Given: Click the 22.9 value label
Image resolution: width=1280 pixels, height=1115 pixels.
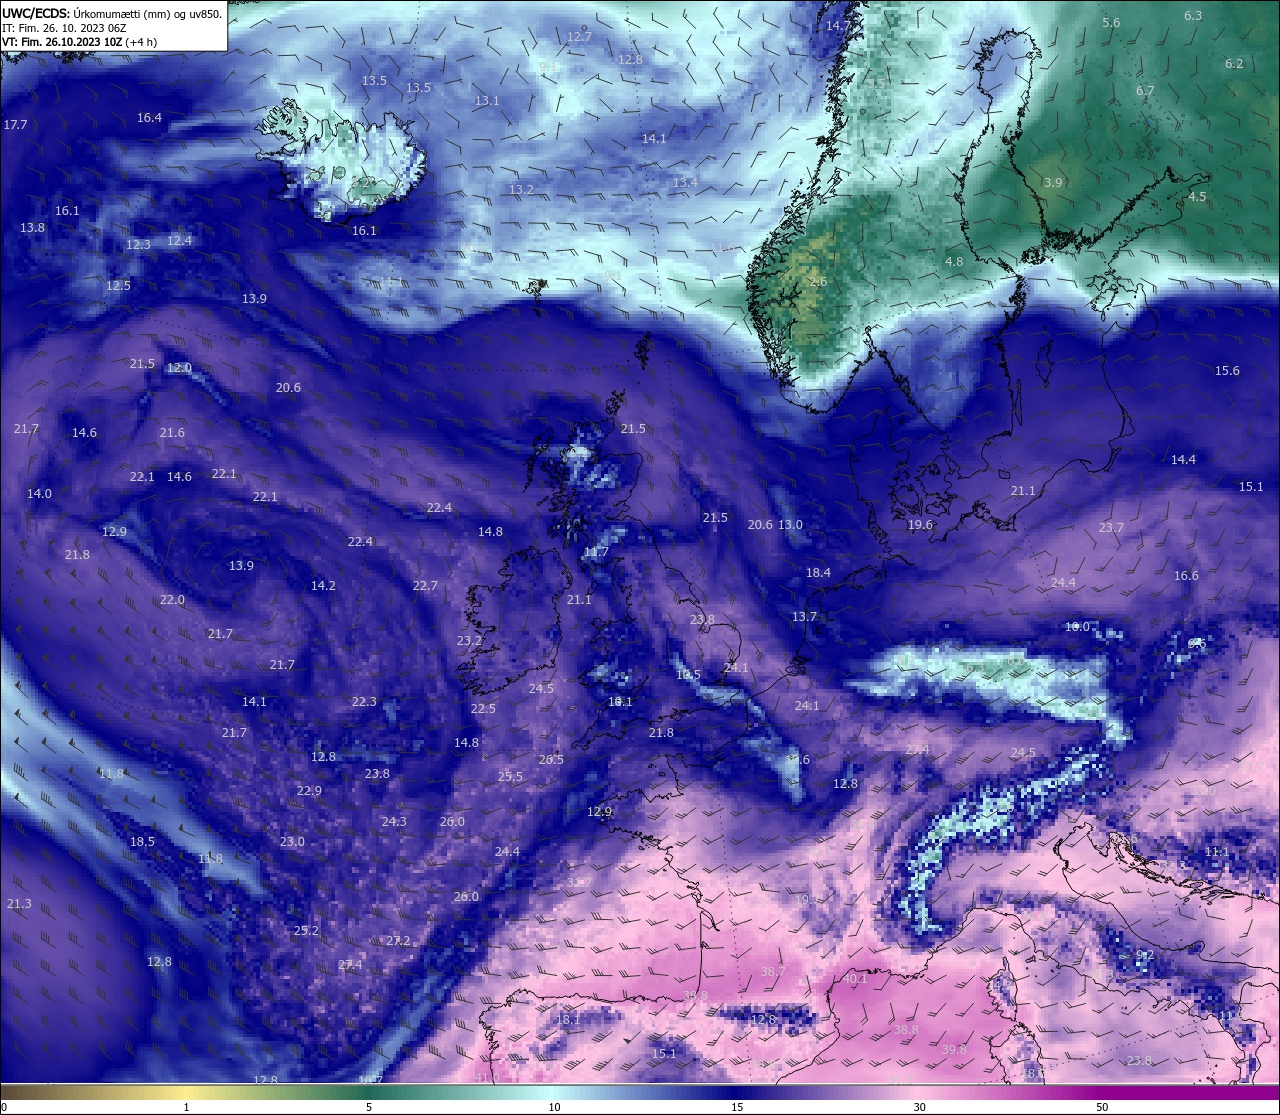Looking at the screenshot, I should coord(309,791).
